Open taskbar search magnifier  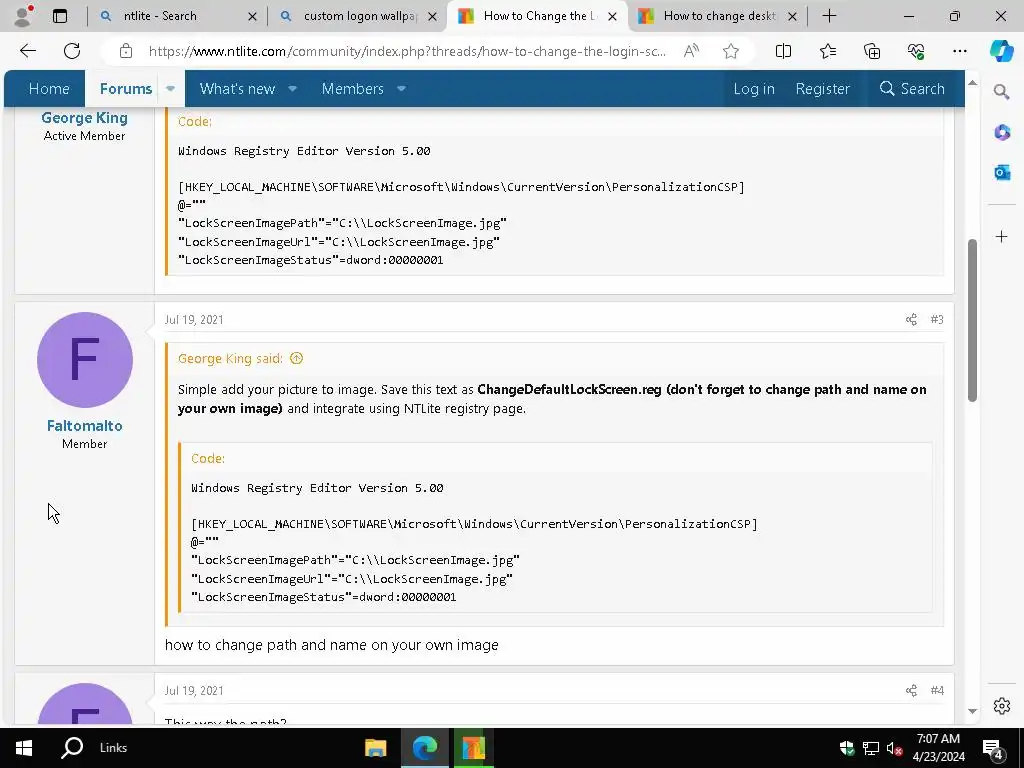(72, 748)
